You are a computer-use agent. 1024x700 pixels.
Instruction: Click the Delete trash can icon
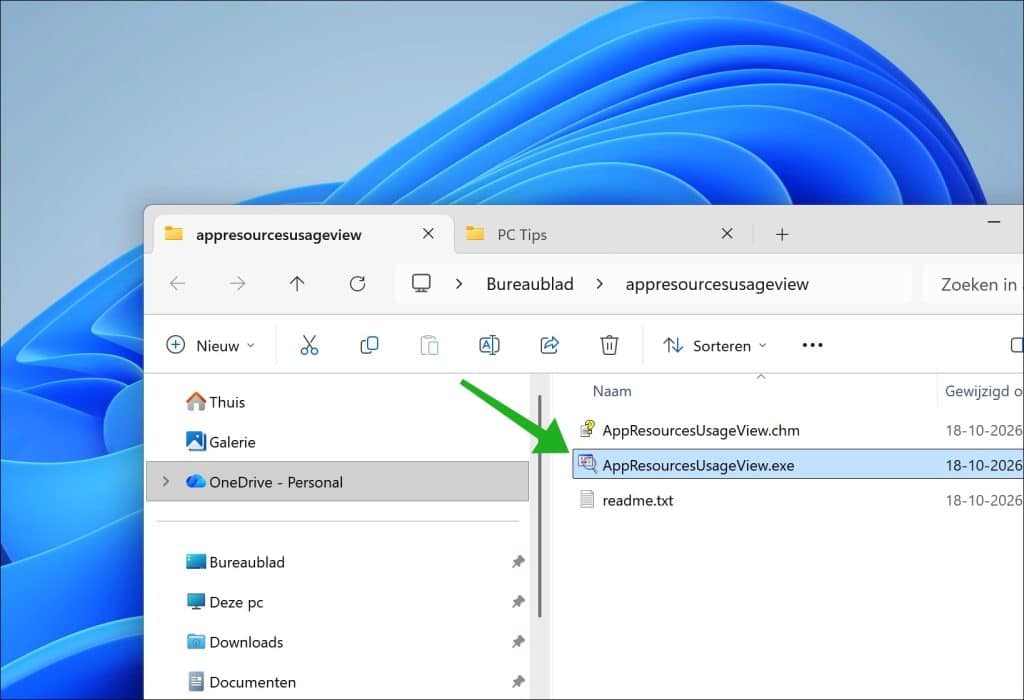click(x=609, y=345)
